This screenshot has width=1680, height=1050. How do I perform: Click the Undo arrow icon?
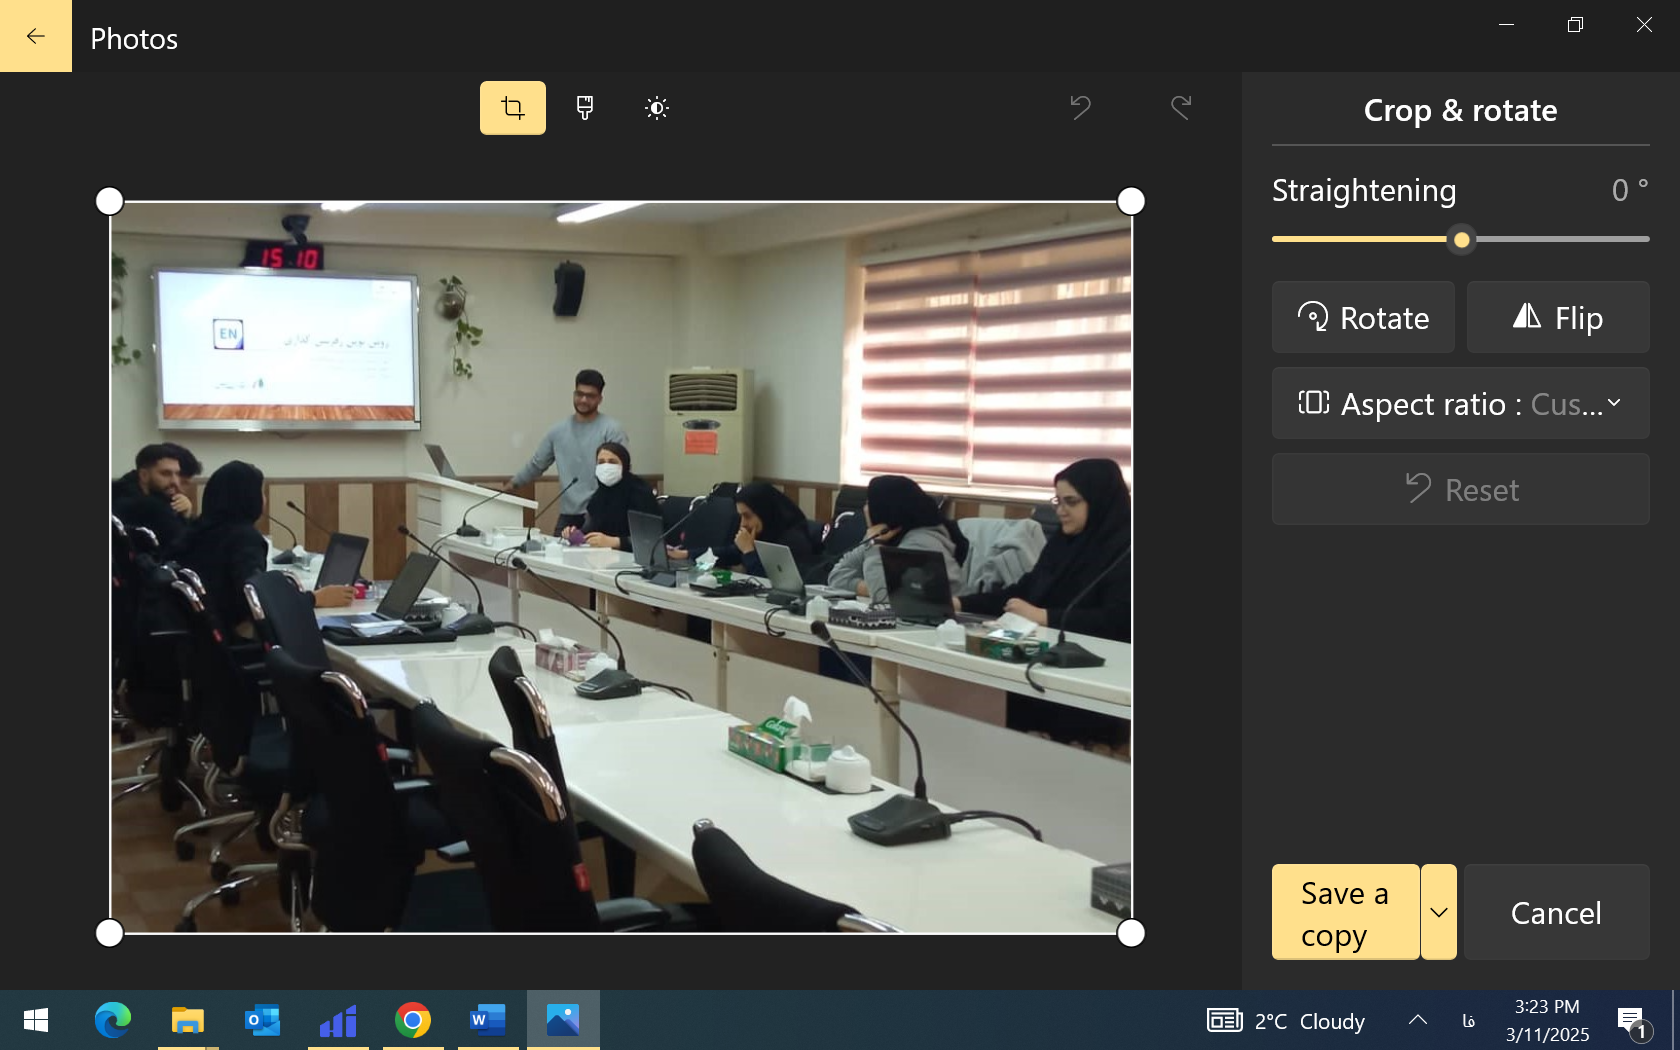pyautogui.click(x=1080, y=107)
